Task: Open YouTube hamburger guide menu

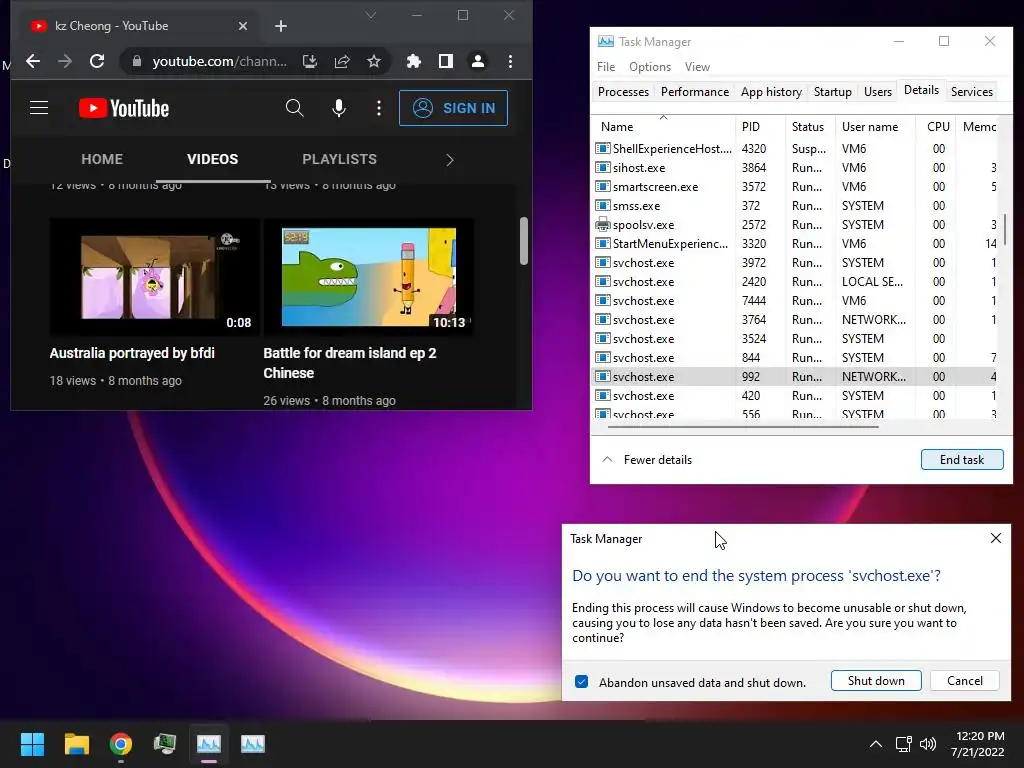Action: (x=39, y=108)
